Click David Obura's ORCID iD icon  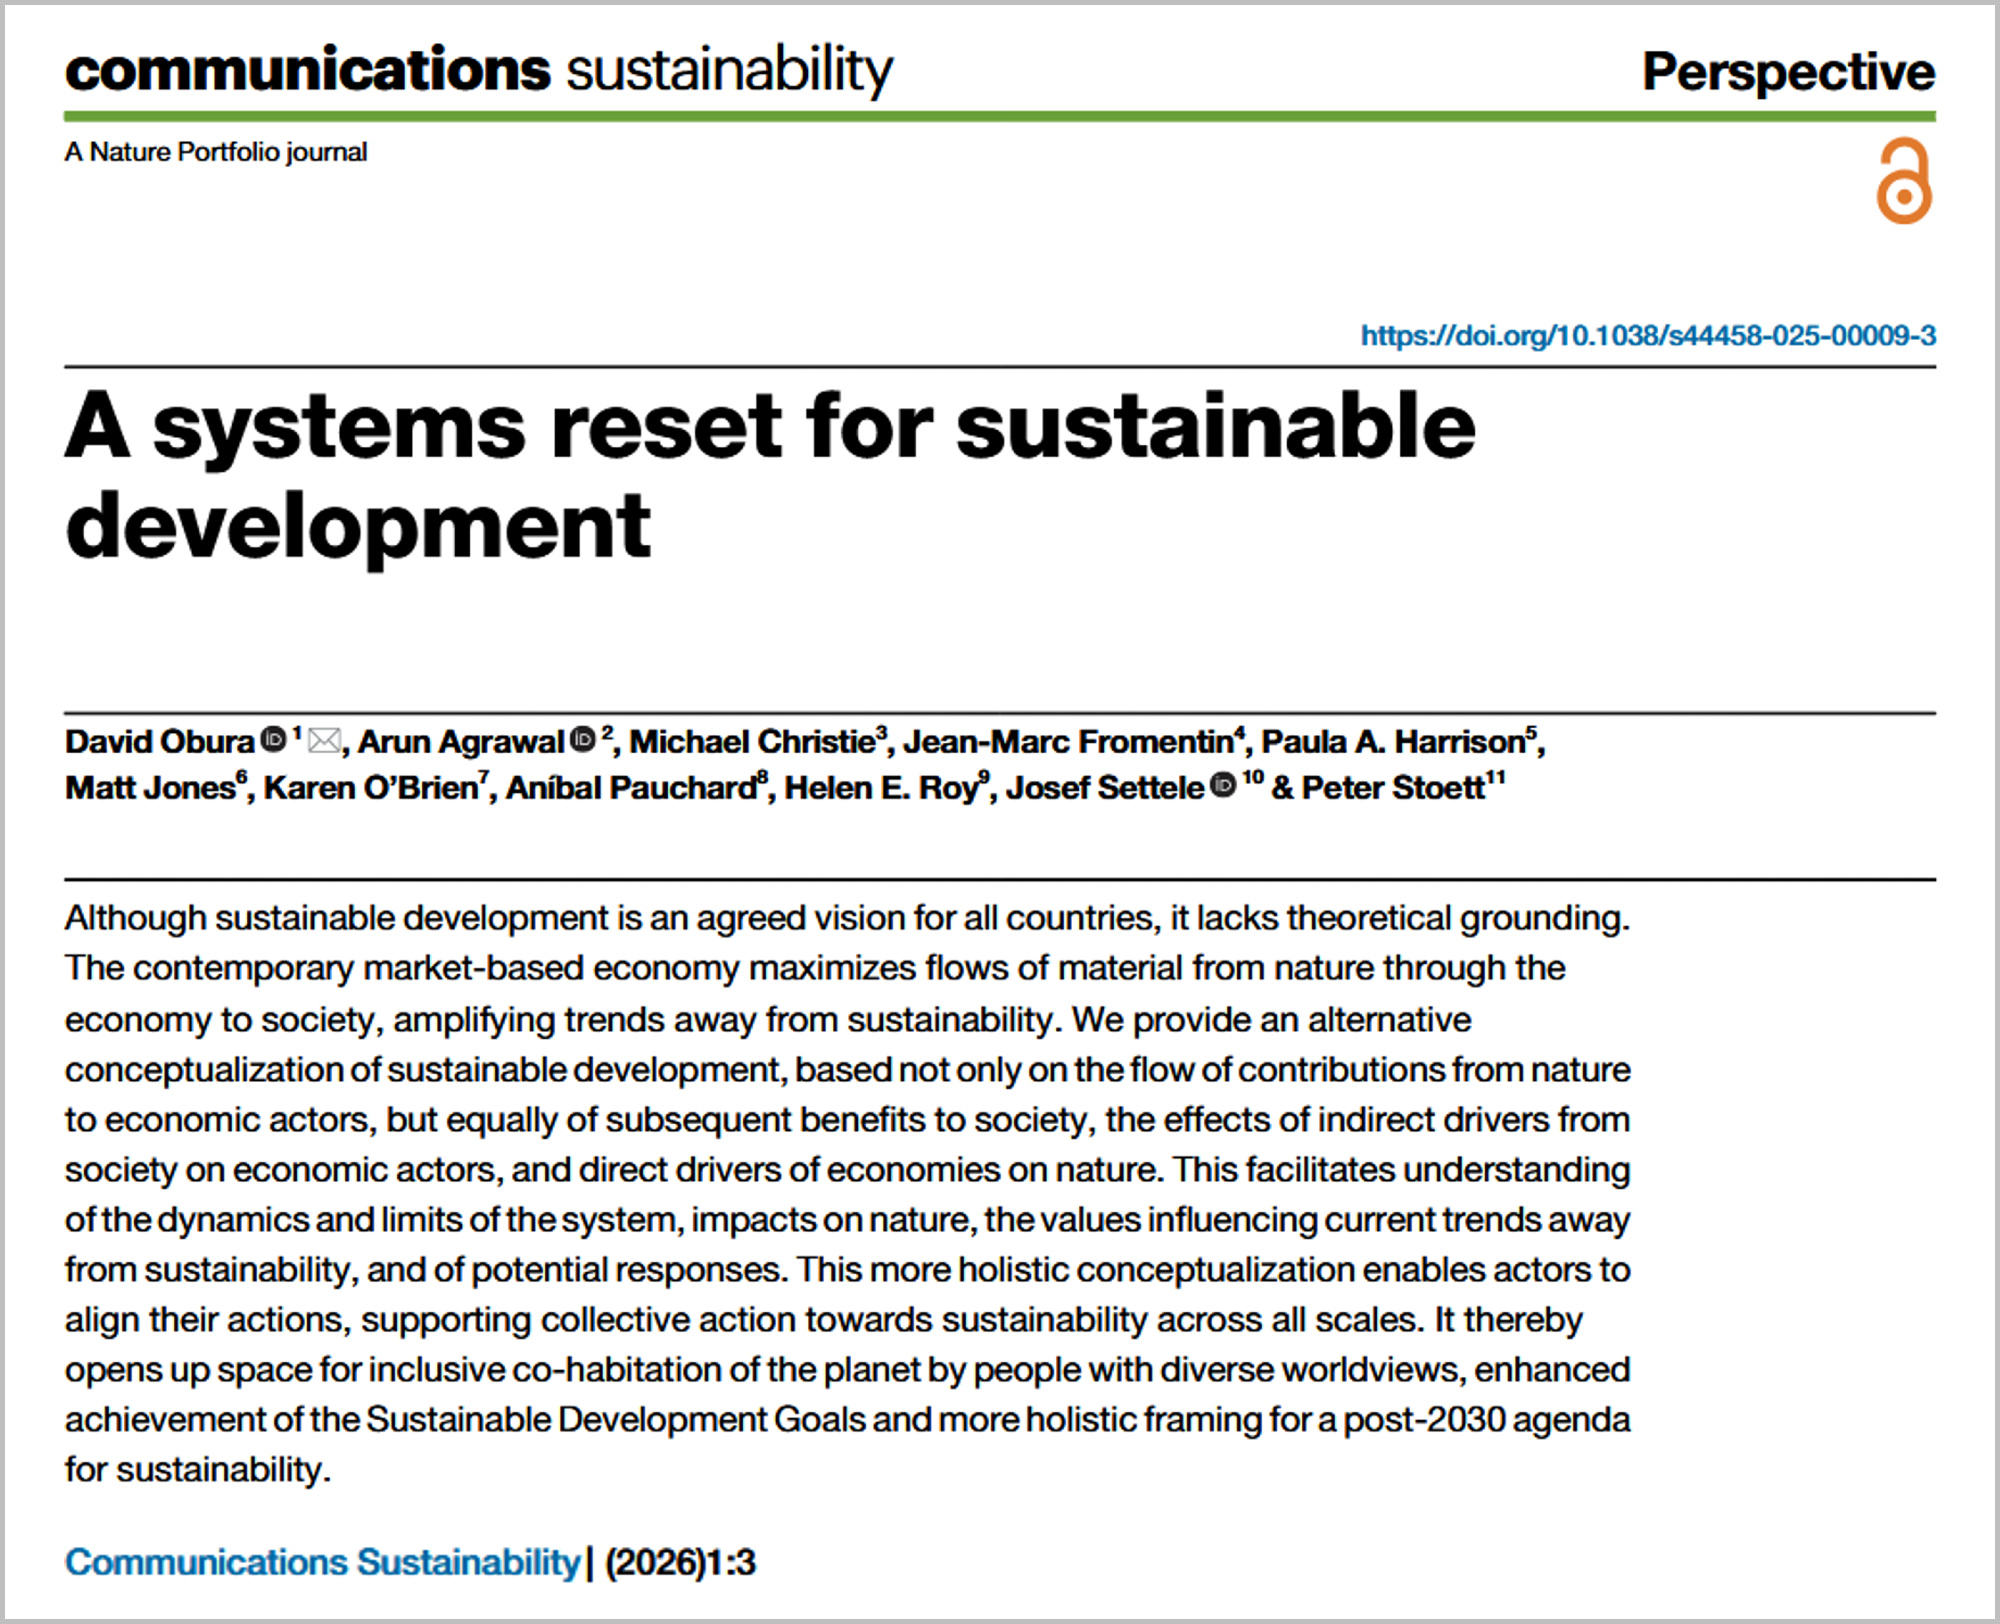273,740
